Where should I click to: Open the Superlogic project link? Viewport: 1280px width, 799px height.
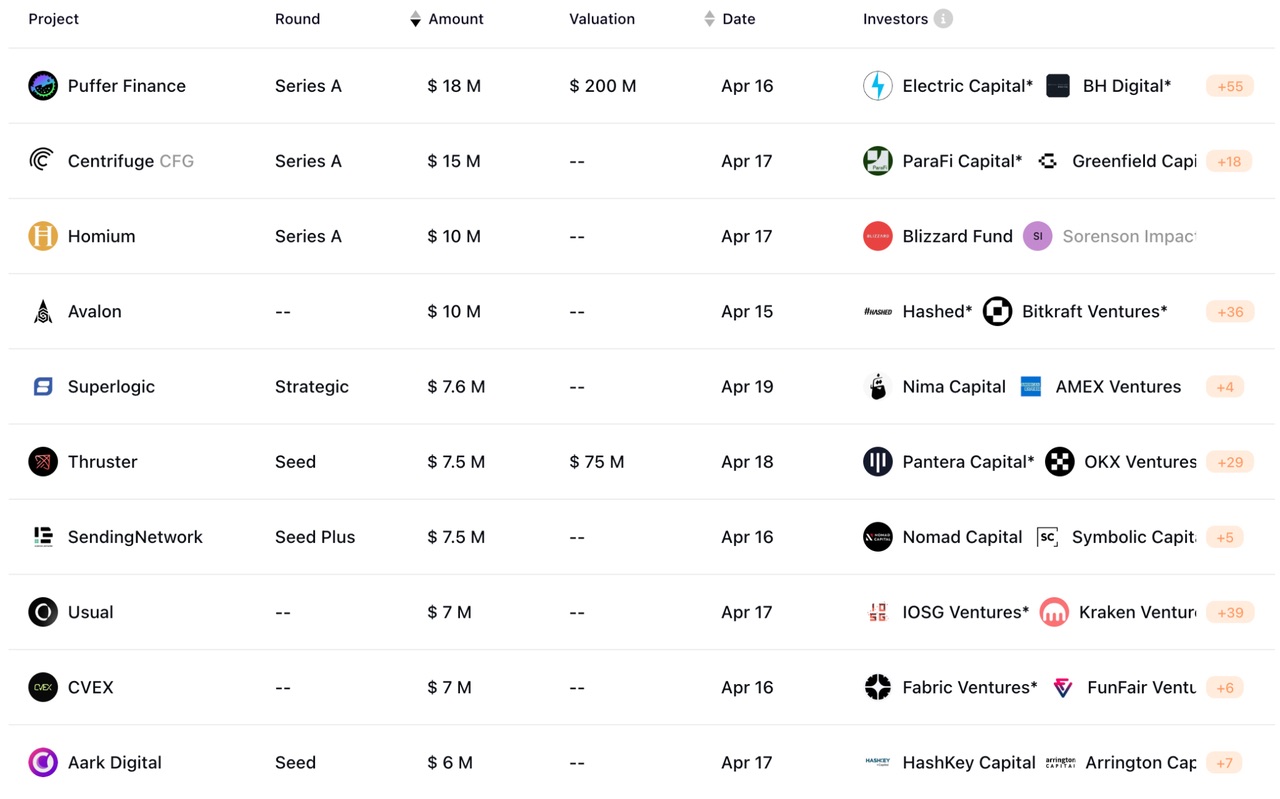tap(111, 387)
